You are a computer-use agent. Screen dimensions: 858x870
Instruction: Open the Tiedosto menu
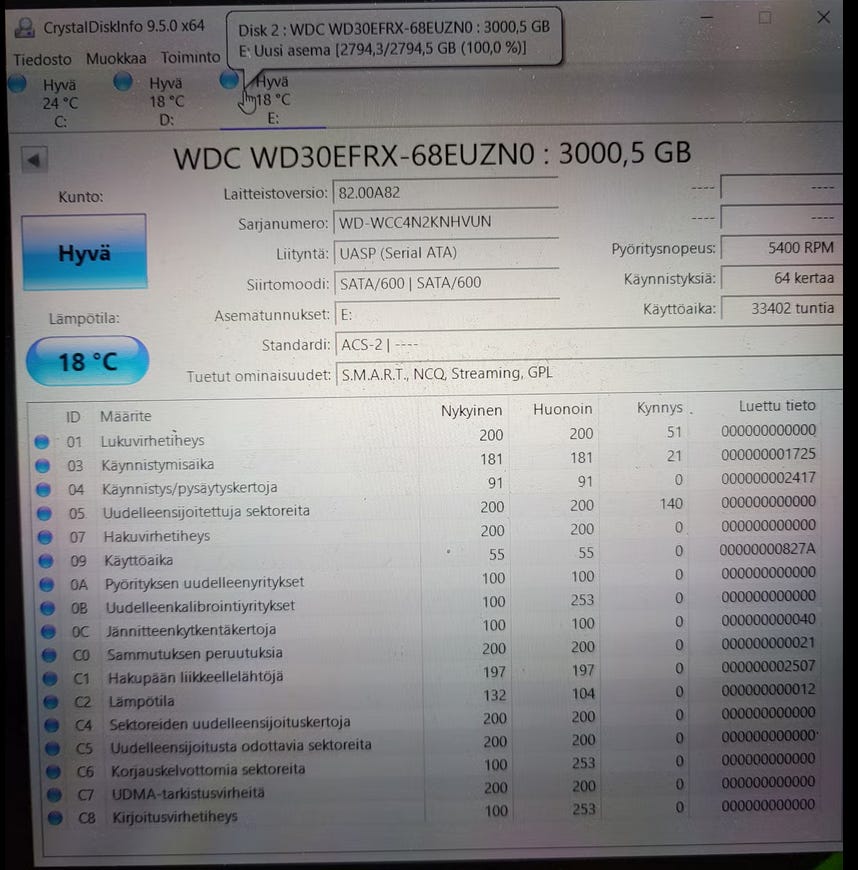[42, 59]
